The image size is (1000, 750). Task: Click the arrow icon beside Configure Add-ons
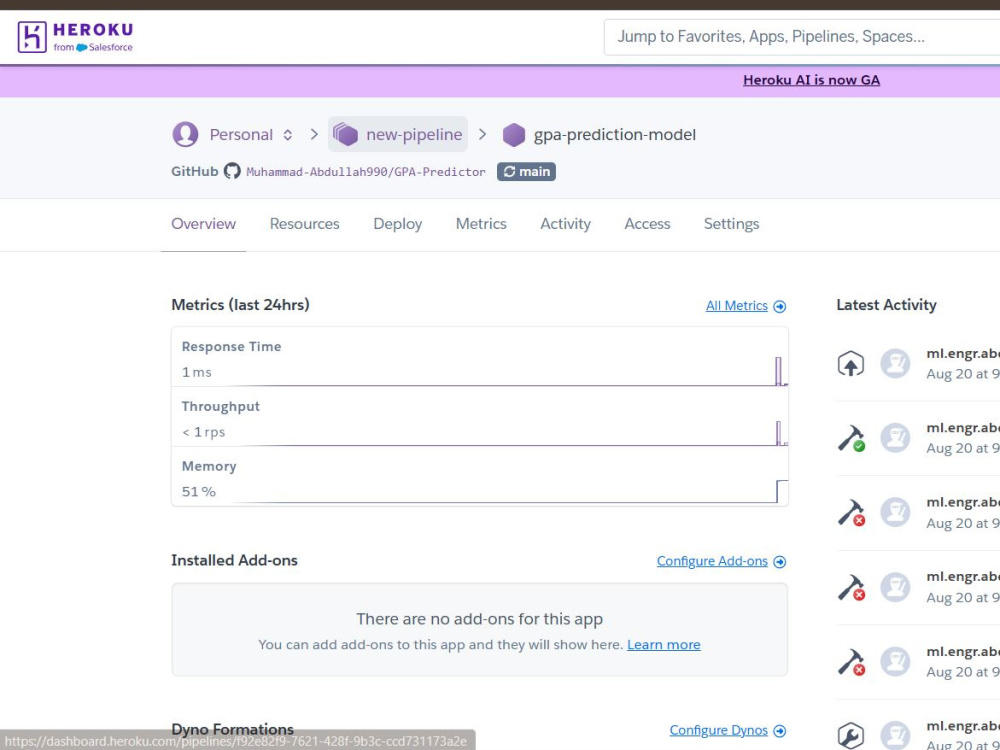pyautogui.click(x=779, y=562)
